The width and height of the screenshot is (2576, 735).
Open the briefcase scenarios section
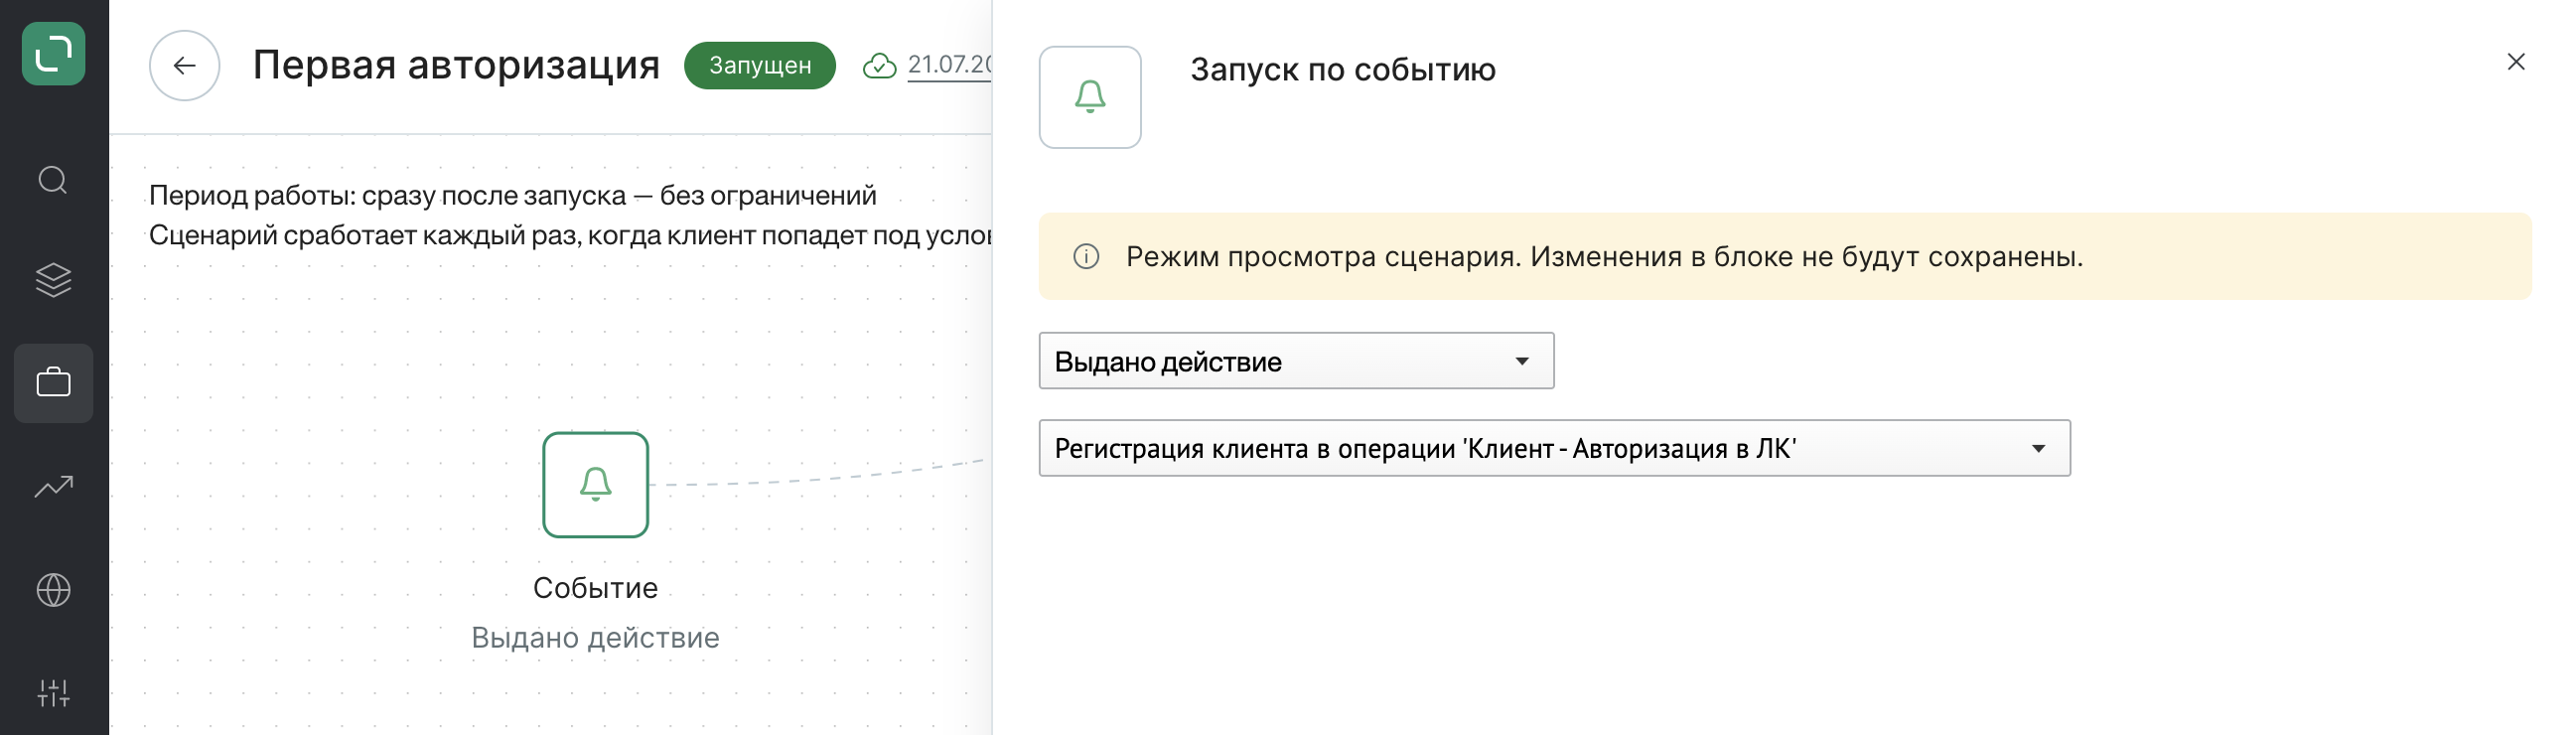(x=53, y=383)
